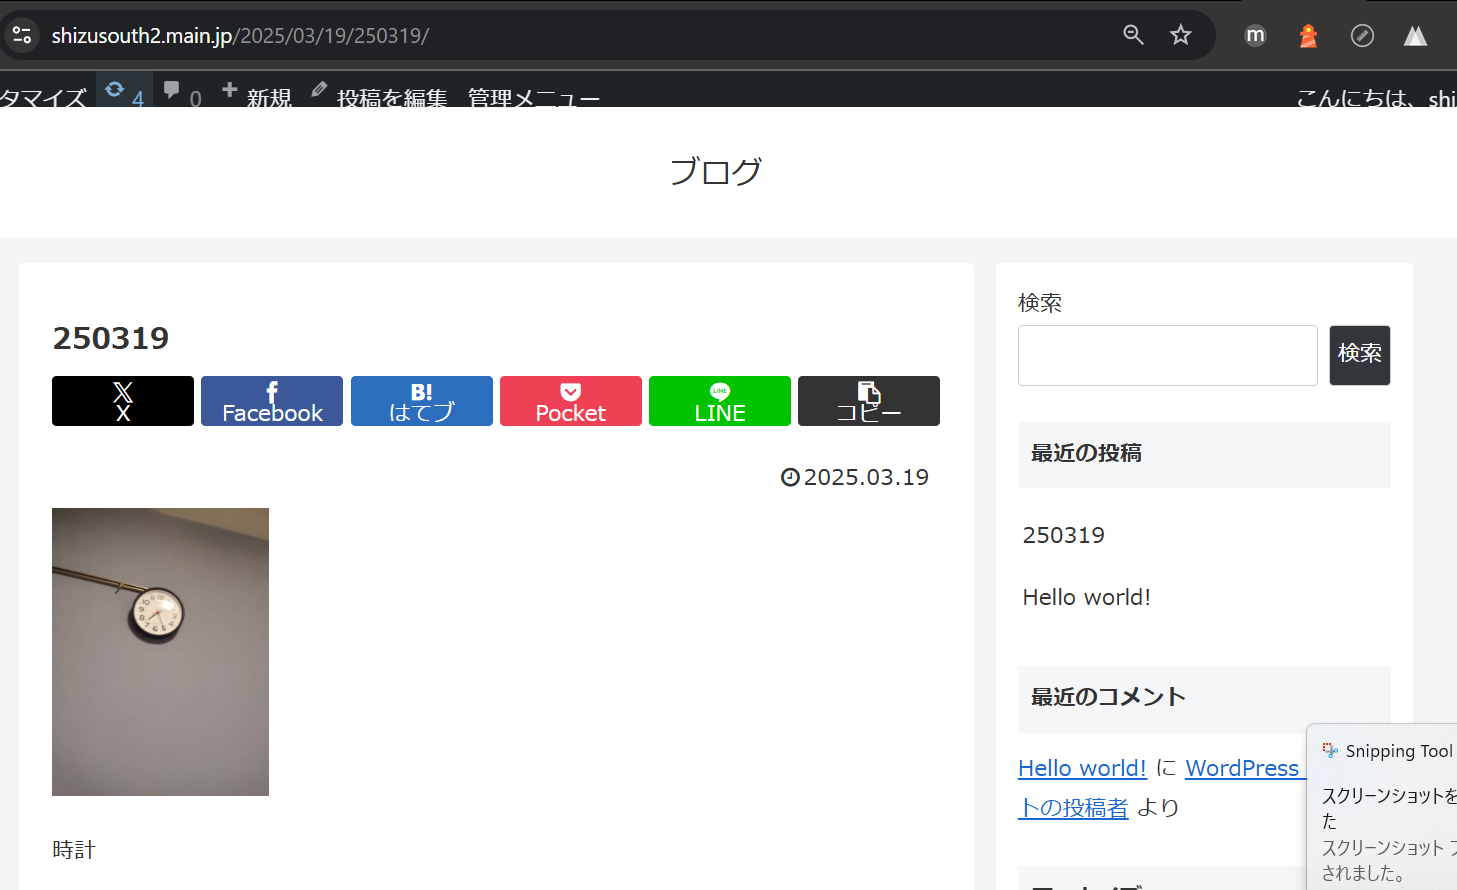Open the Hello world! recent post link
The width and height of the screenshot is (1457, 890).
pyautogui.click(x=1086, y=597)
